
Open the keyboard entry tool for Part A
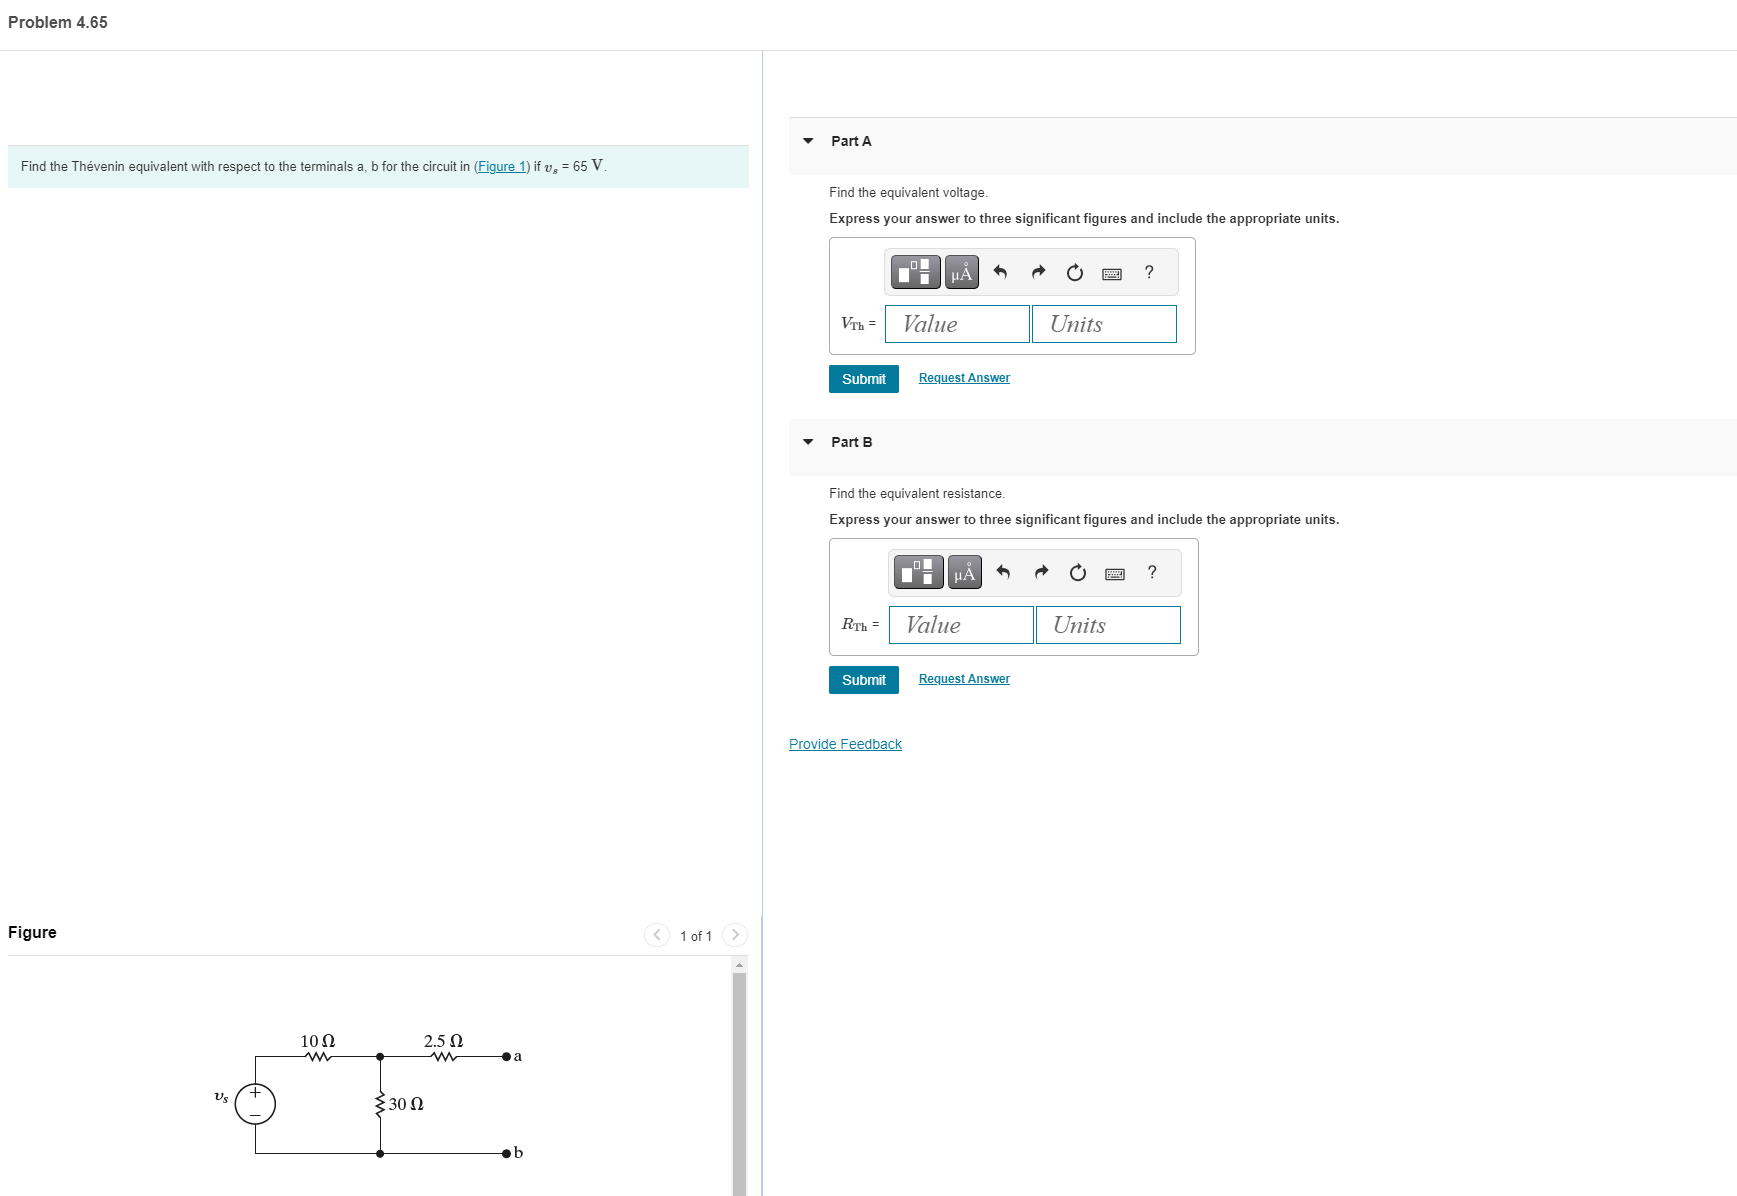(1111, 273)
